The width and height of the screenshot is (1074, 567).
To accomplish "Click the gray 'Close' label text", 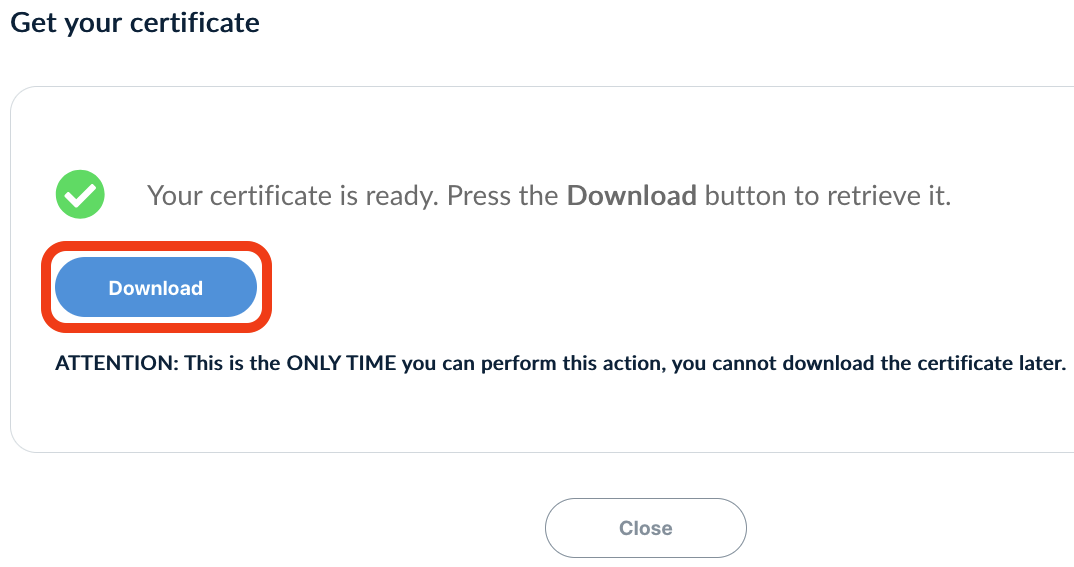I will coord(645,528).
